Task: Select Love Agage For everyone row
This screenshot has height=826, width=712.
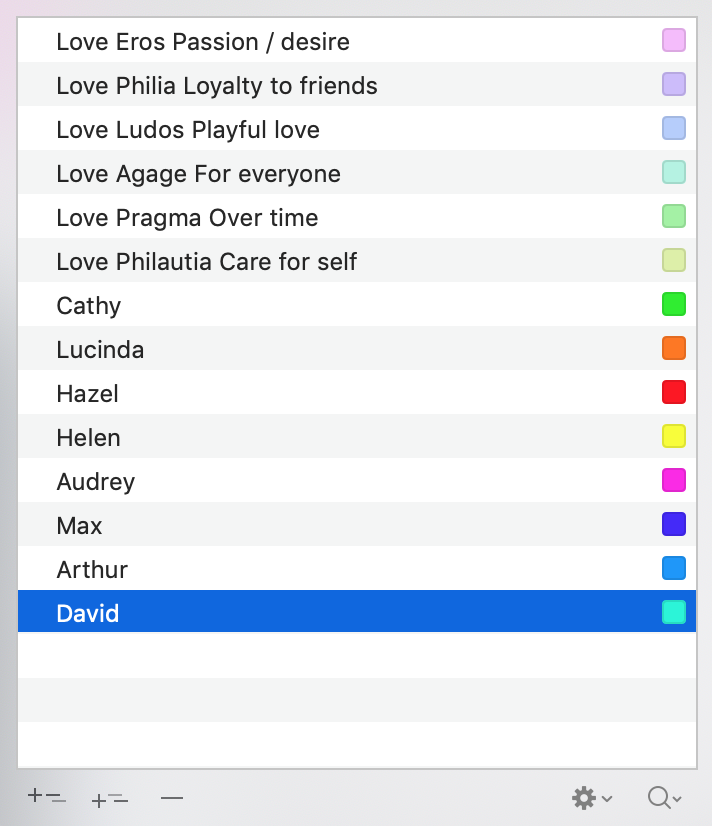Action: coord(357,172)
